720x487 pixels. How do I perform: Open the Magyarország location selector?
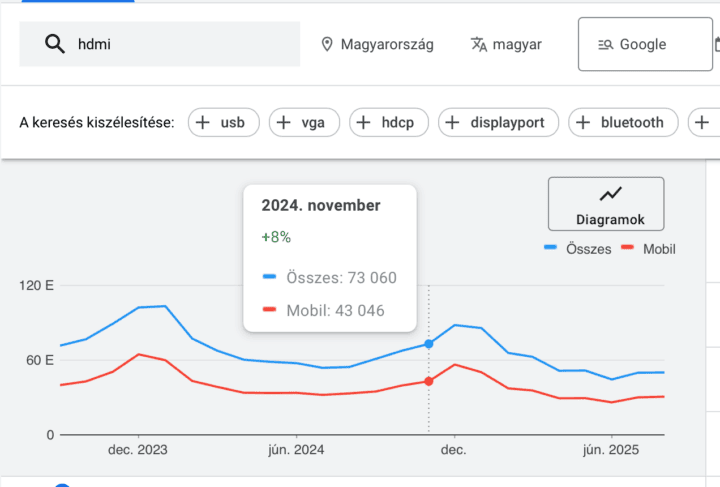click(376, 44)
